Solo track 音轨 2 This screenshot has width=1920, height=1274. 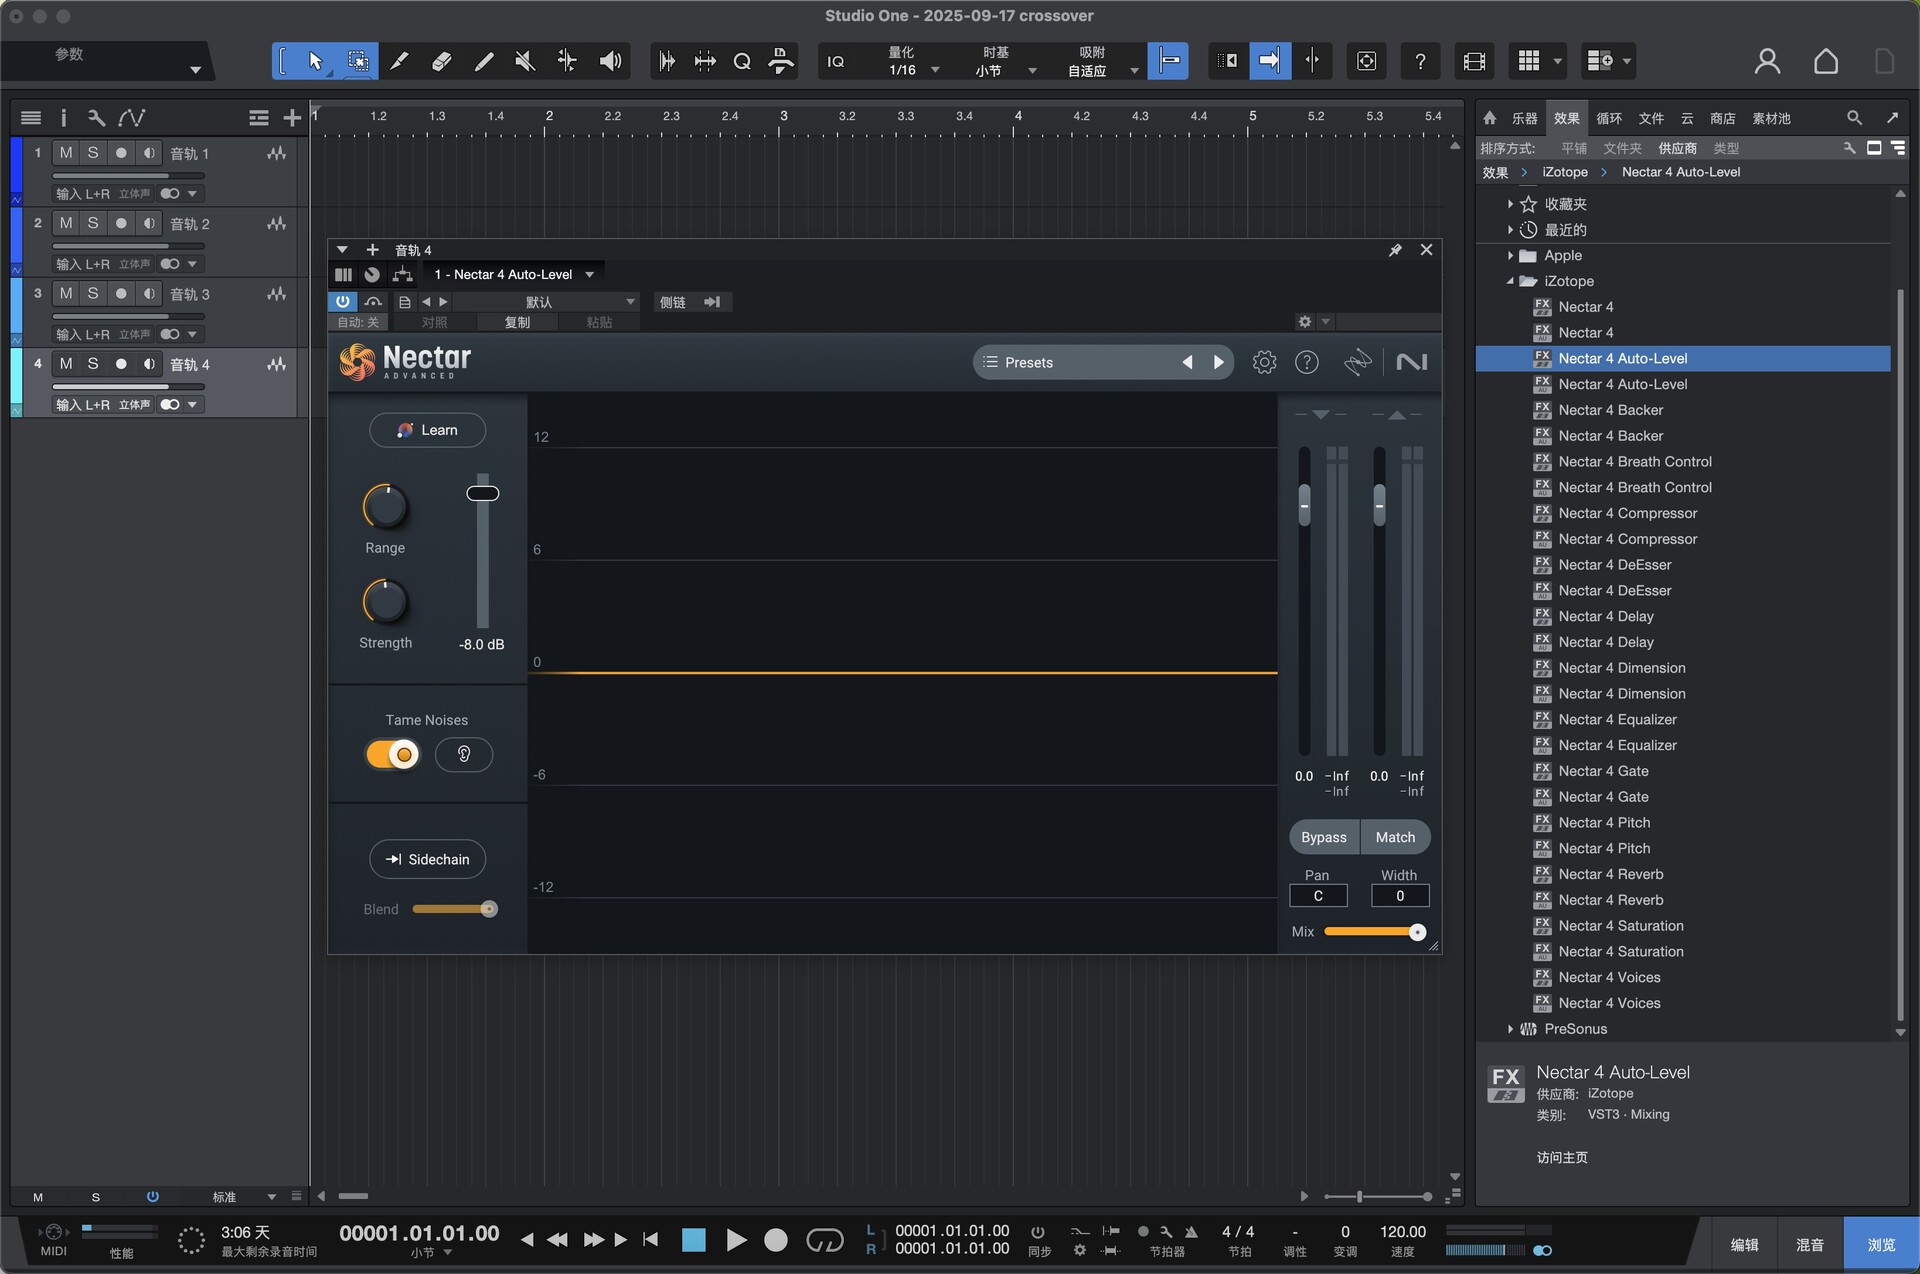pos(93,223)
